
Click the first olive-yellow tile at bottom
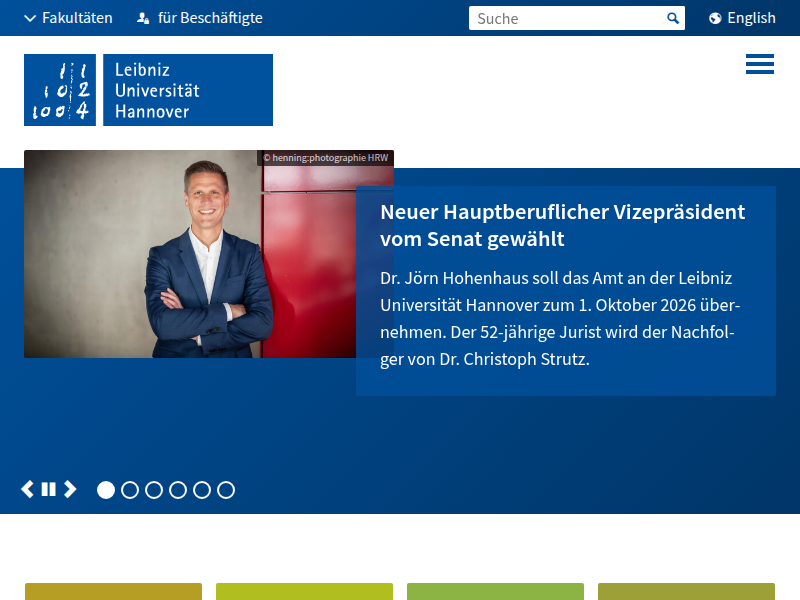[113, 591]
